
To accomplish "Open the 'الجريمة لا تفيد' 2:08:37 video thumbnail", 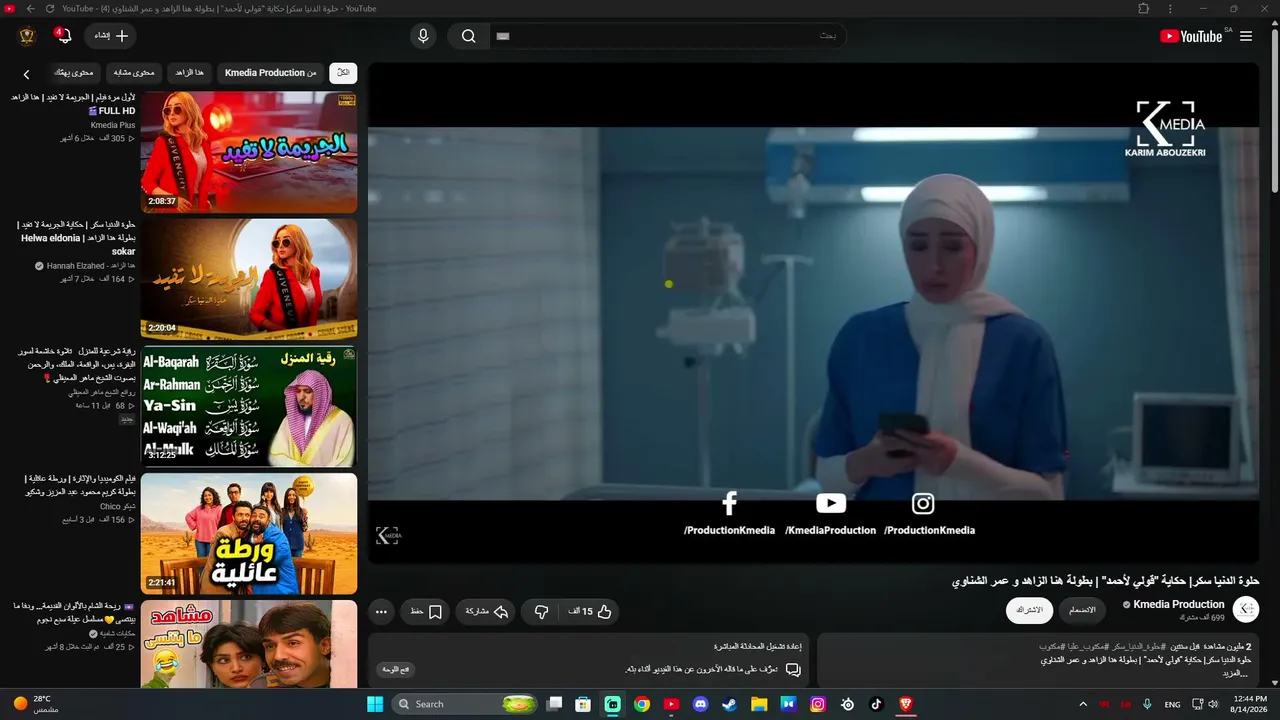I will (x=249, y=152).
